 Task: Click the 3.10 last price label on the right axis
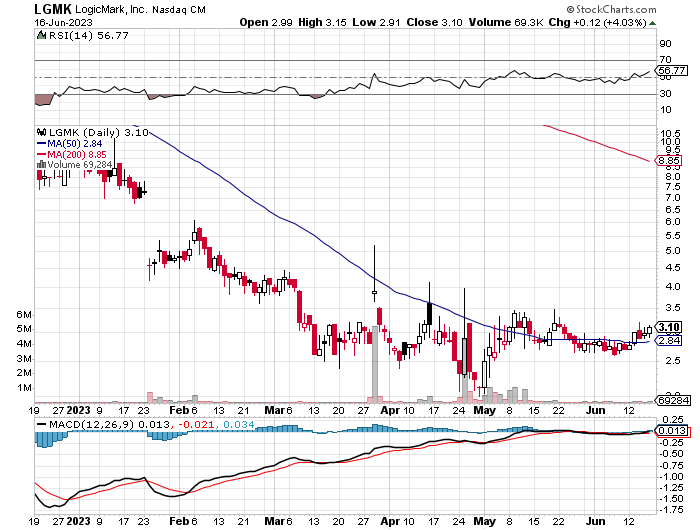pos(668,327)
